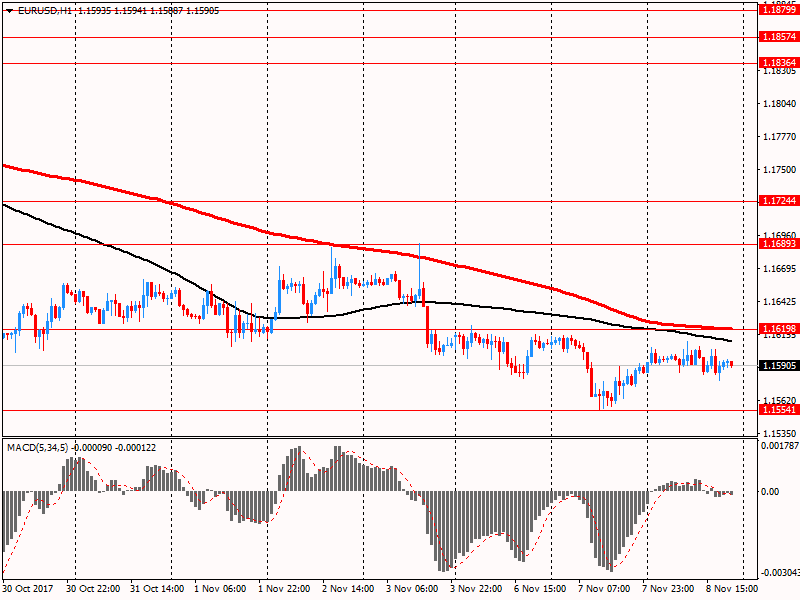Click the 1.16695 price scale value

pyautogui.click(x=779, y=269)
